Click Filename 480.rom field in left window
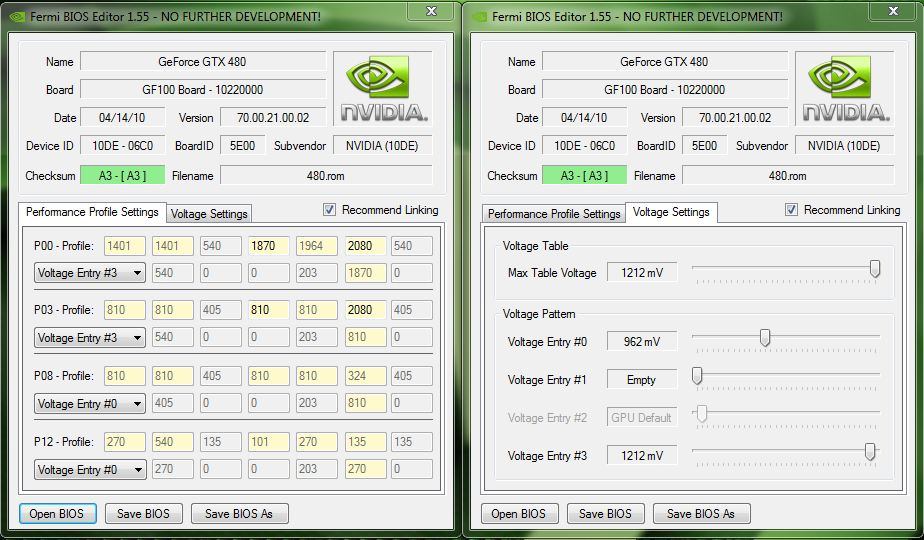Viewport: 924px width, 540px height. pyautogui.click(x=326, y=175)
